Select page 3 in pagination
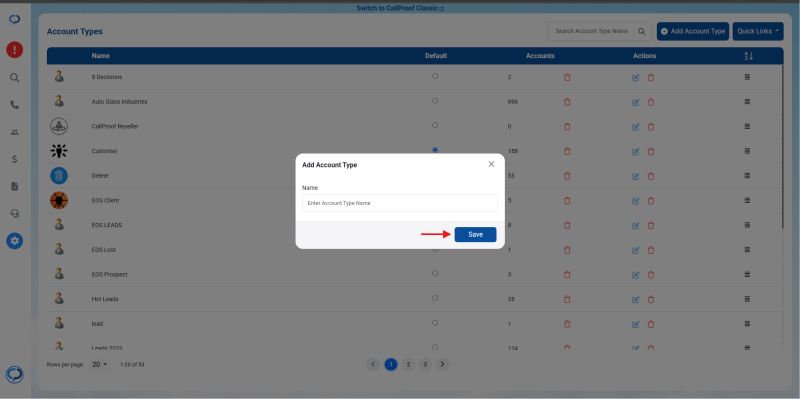 425,364
